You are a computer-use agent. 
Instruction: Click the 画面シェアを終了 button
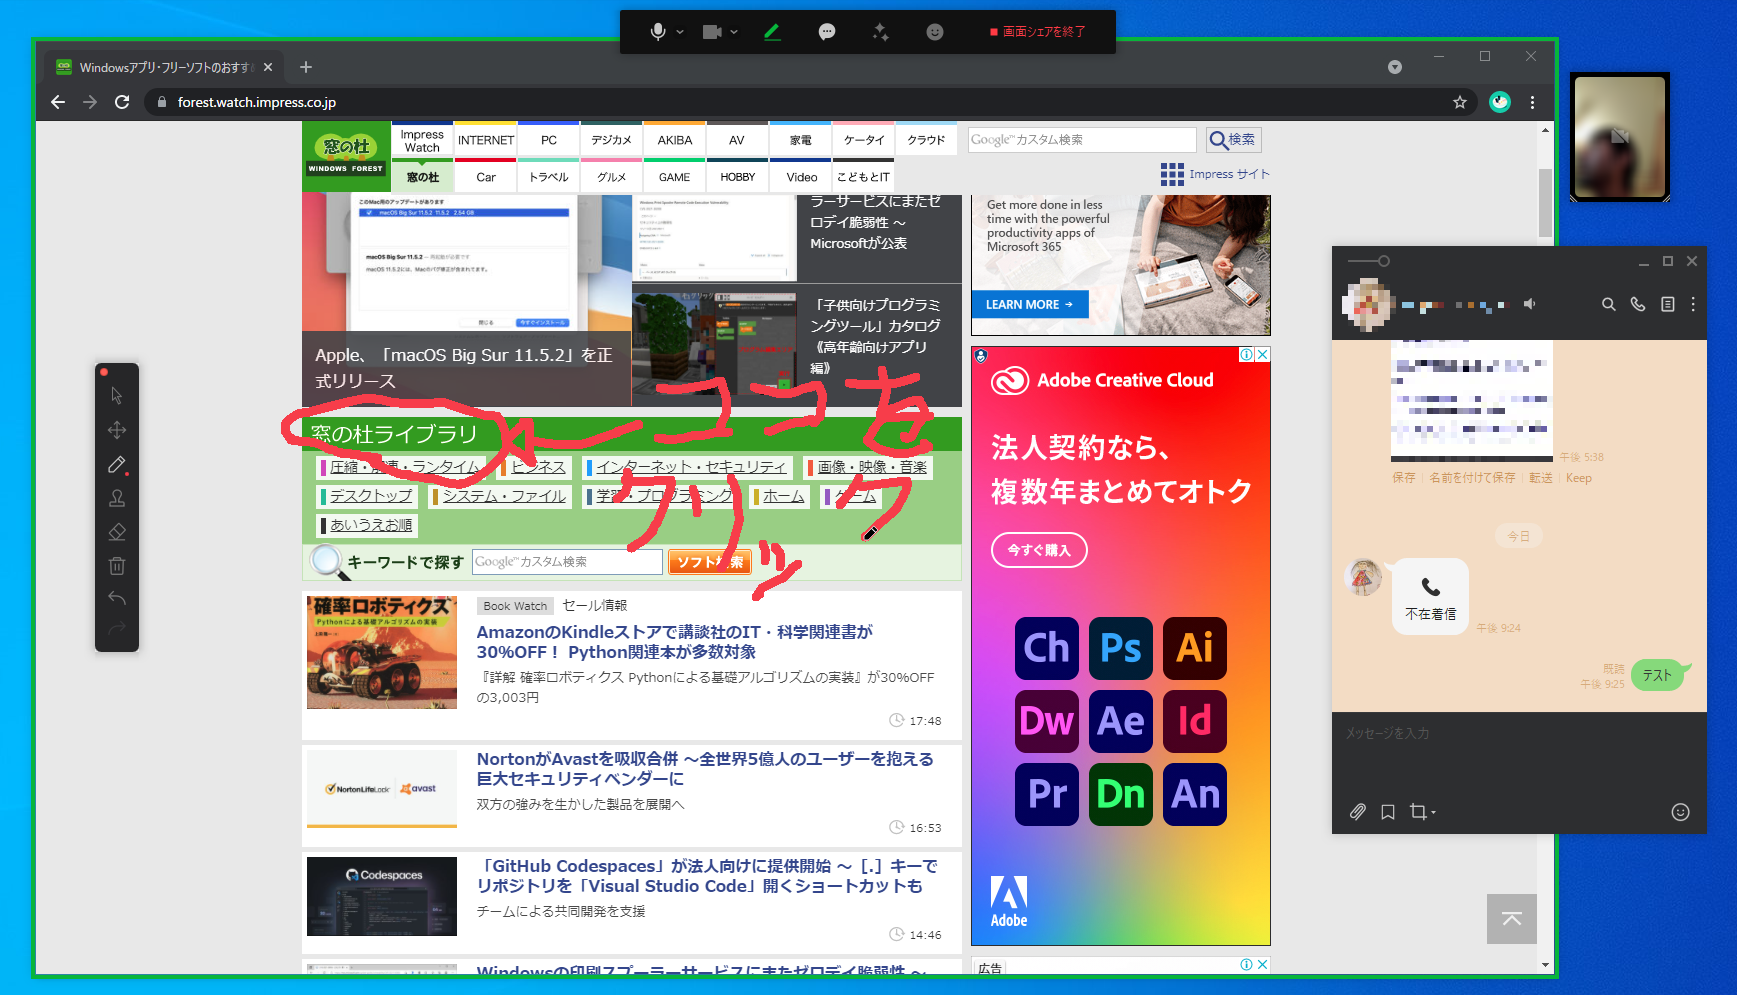1040,31
